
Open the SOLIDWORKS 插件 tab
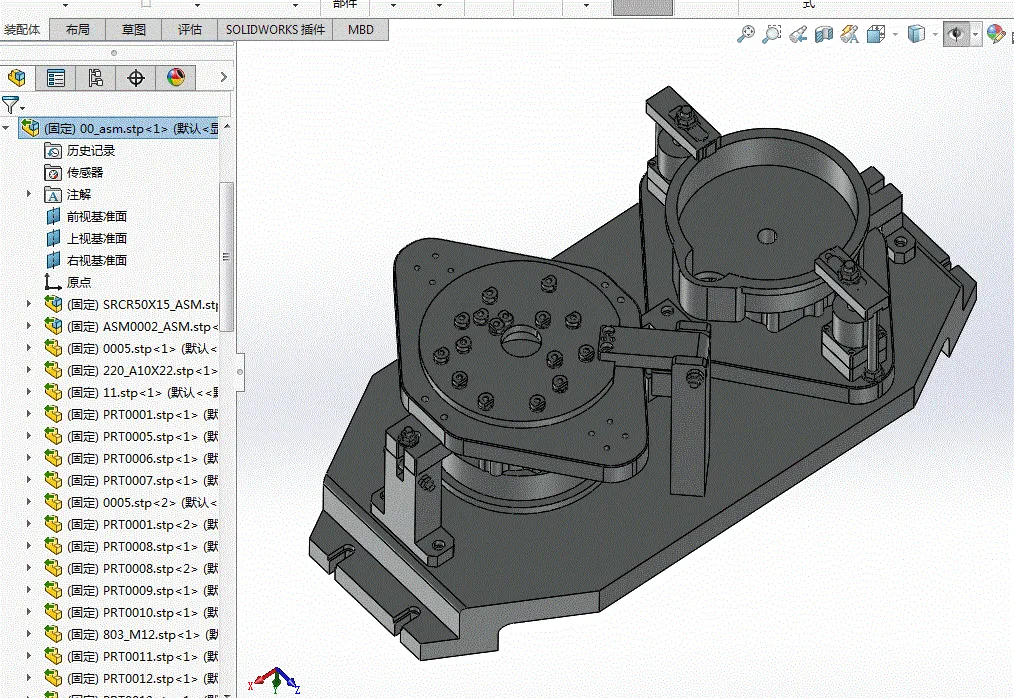tap(275, 29)
